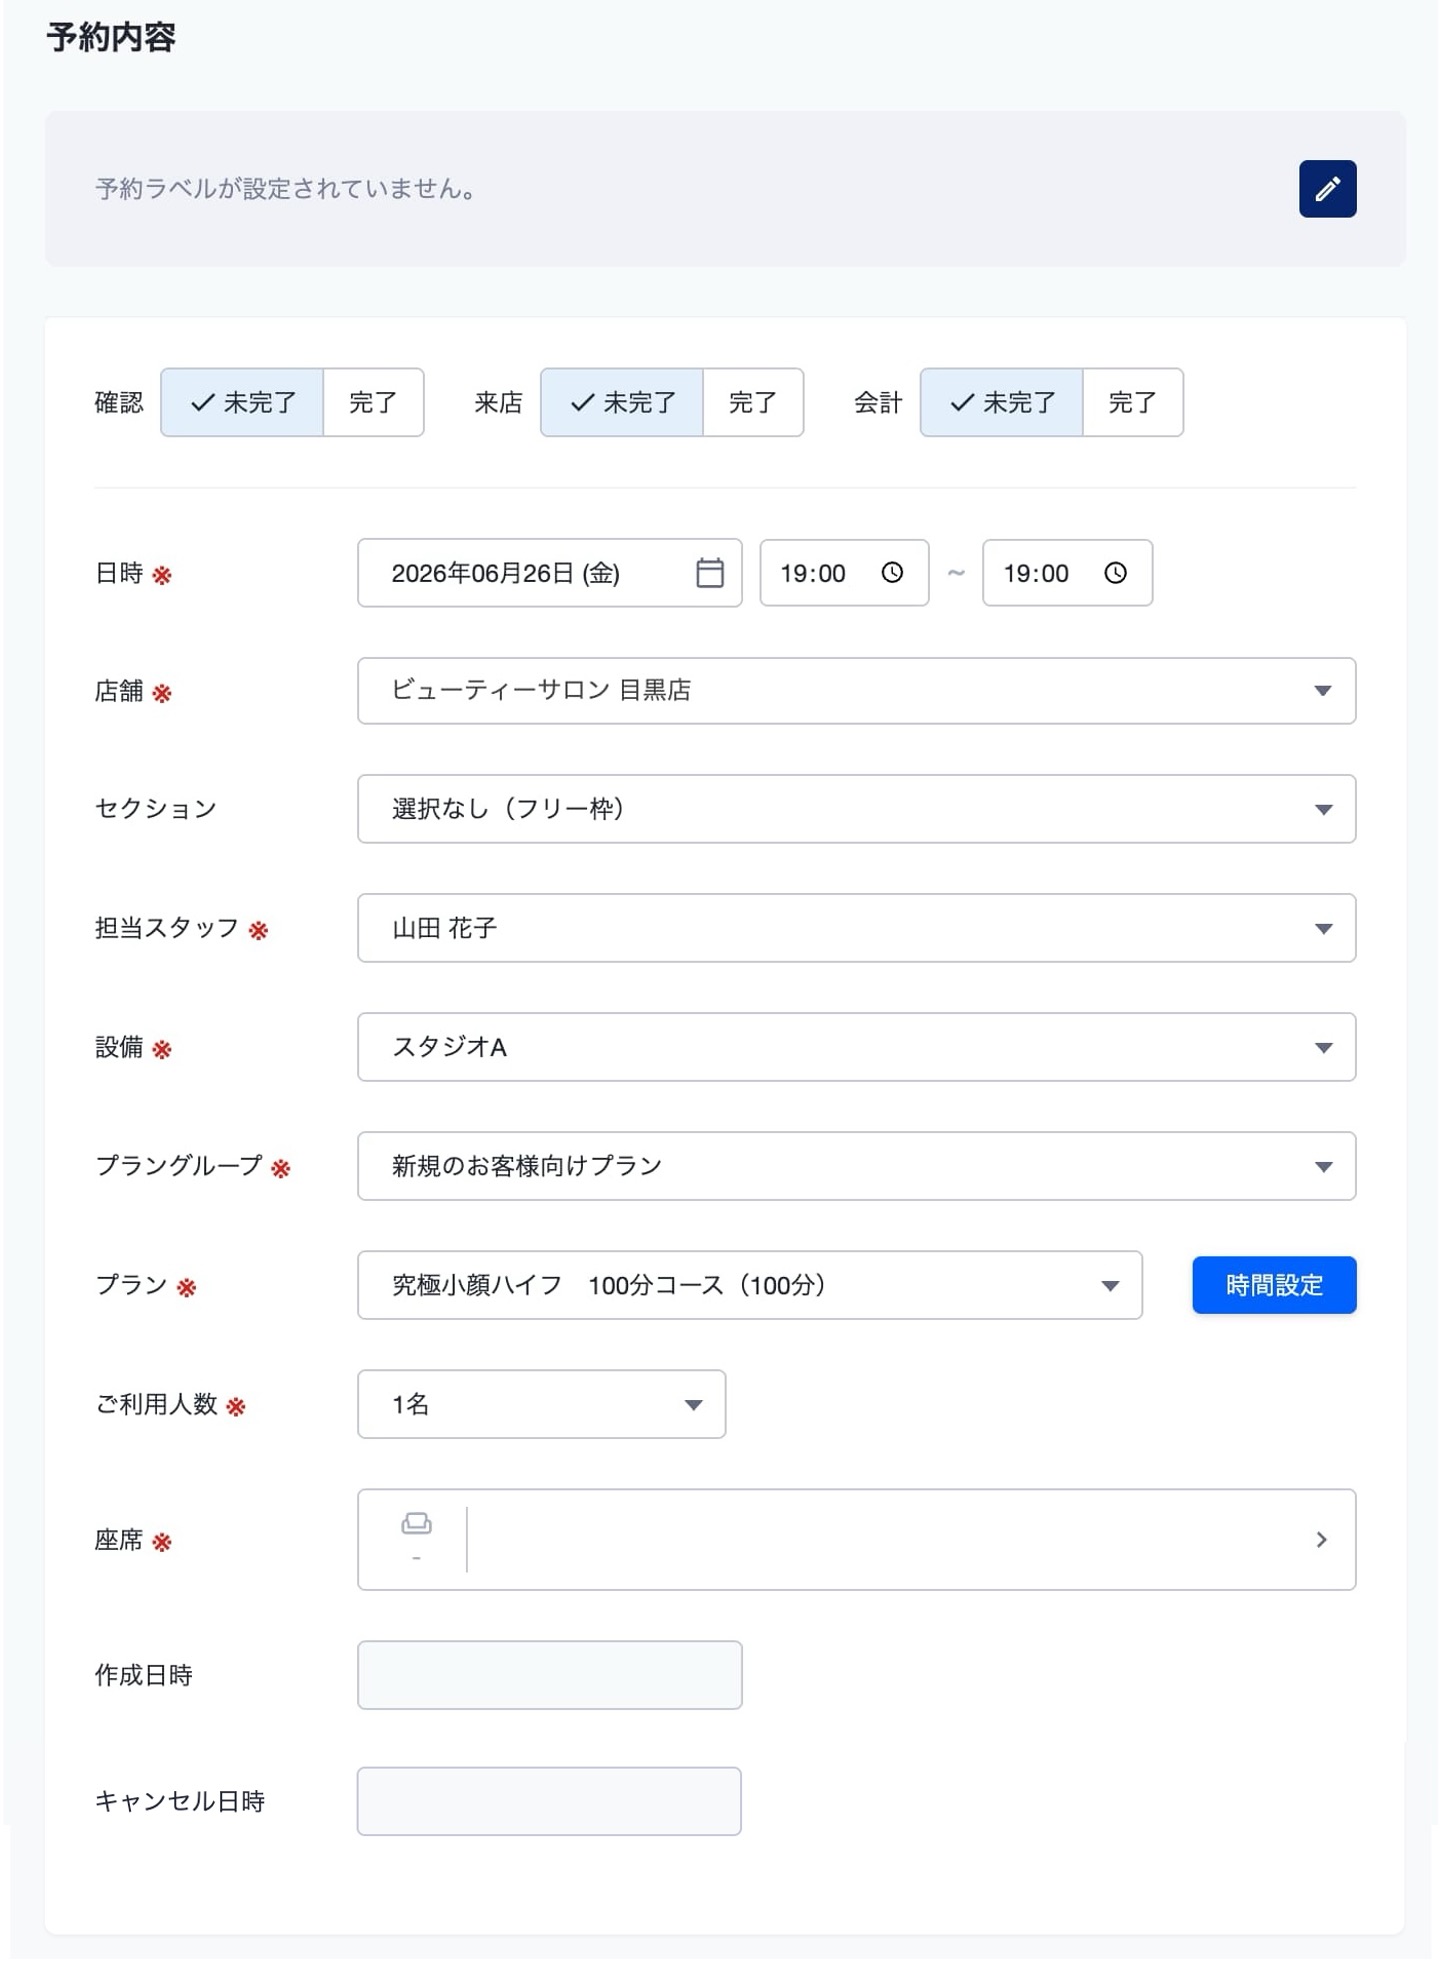Click the キャンセル日時 read-only field
Screen dimensions: 1448x1961
click(x=549, y=1801)
